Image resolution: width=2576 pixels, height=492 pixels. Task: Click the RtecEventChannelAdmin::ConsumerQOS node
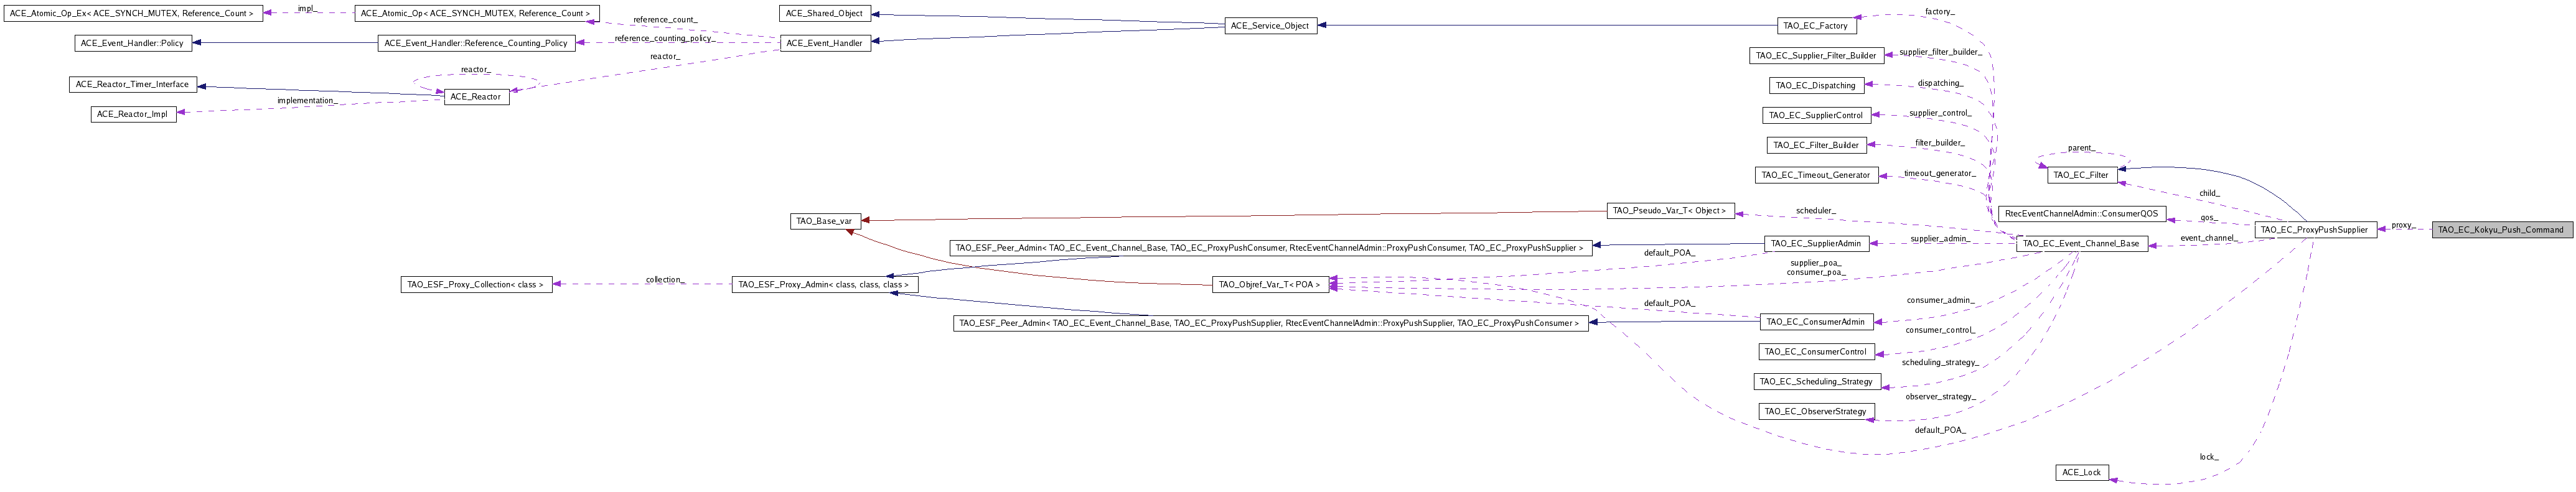pos(2081,214)
